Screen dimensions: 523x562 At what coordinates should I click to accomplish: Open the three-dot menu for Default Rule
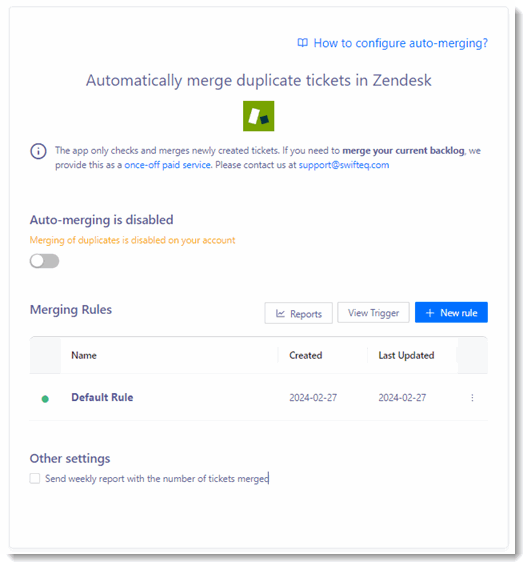point(472,397)
